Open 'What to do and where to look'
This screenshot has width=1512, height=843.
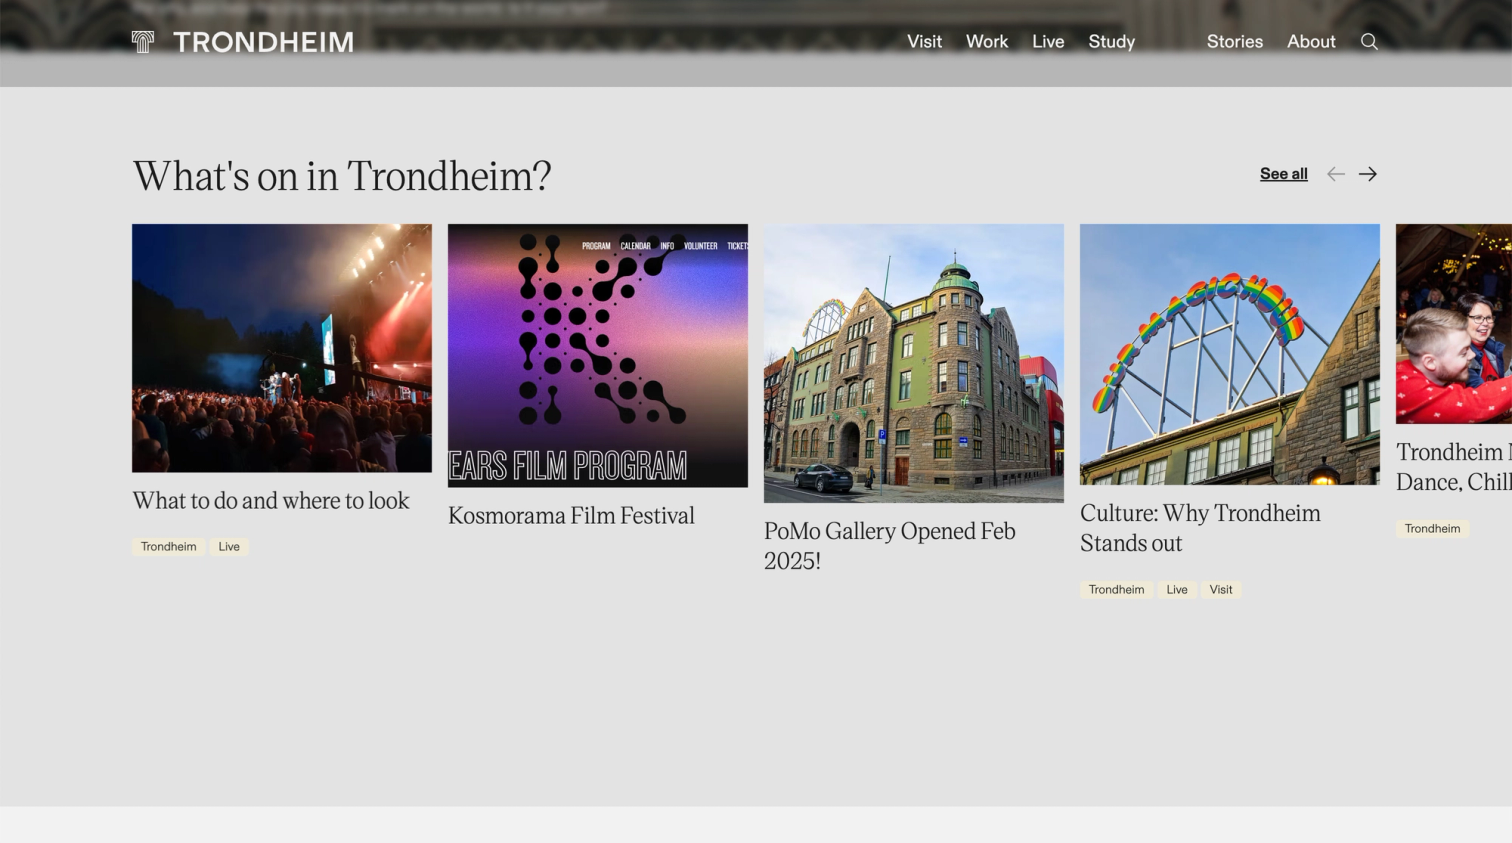click(x=270, y=500)
